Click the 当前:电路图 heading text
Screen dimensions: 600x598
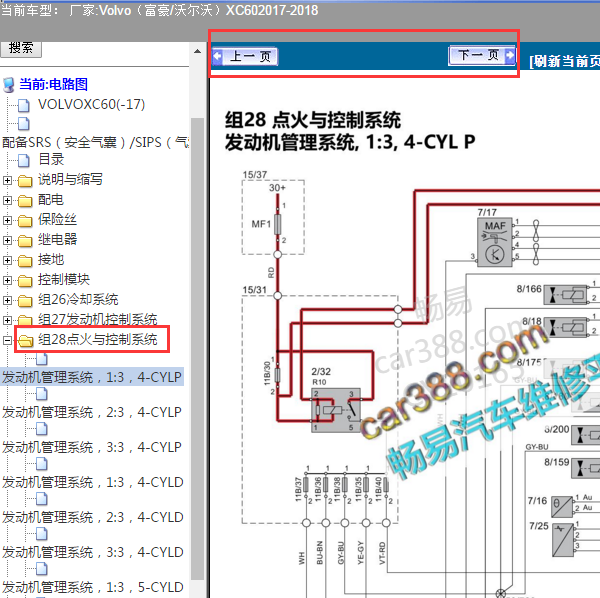point(54,85)
